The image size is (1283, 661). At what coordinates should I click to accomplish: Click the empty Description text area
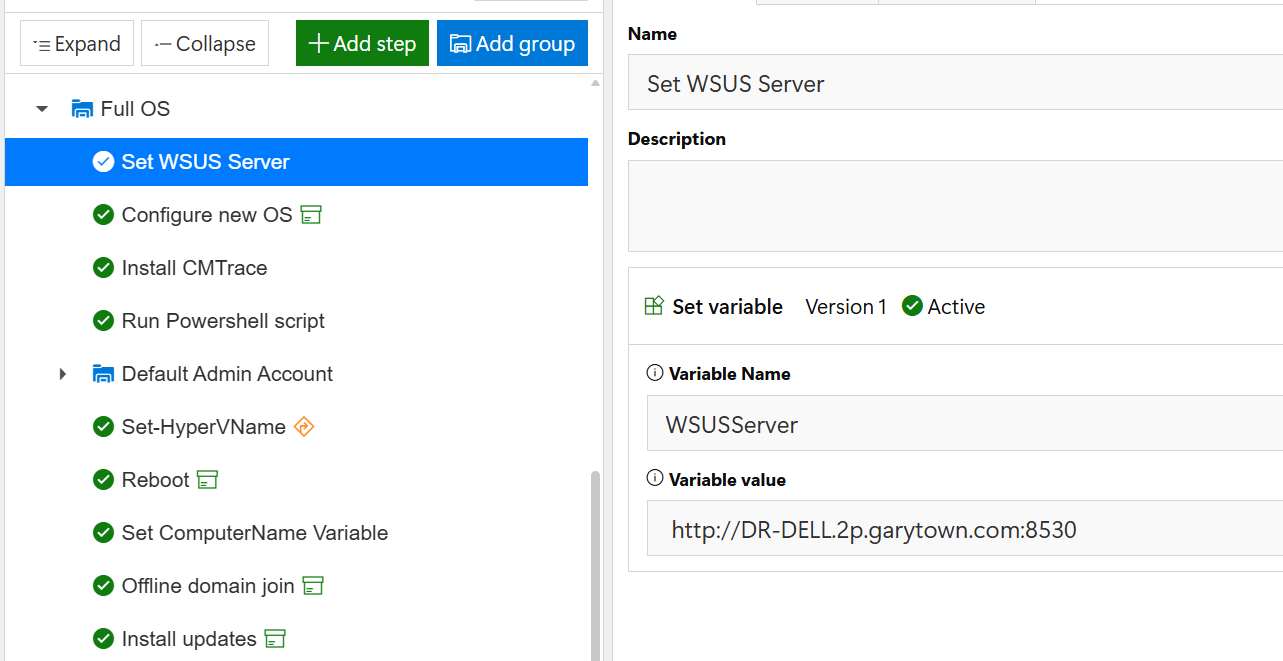pyautogui.click(x=955, y=206)
